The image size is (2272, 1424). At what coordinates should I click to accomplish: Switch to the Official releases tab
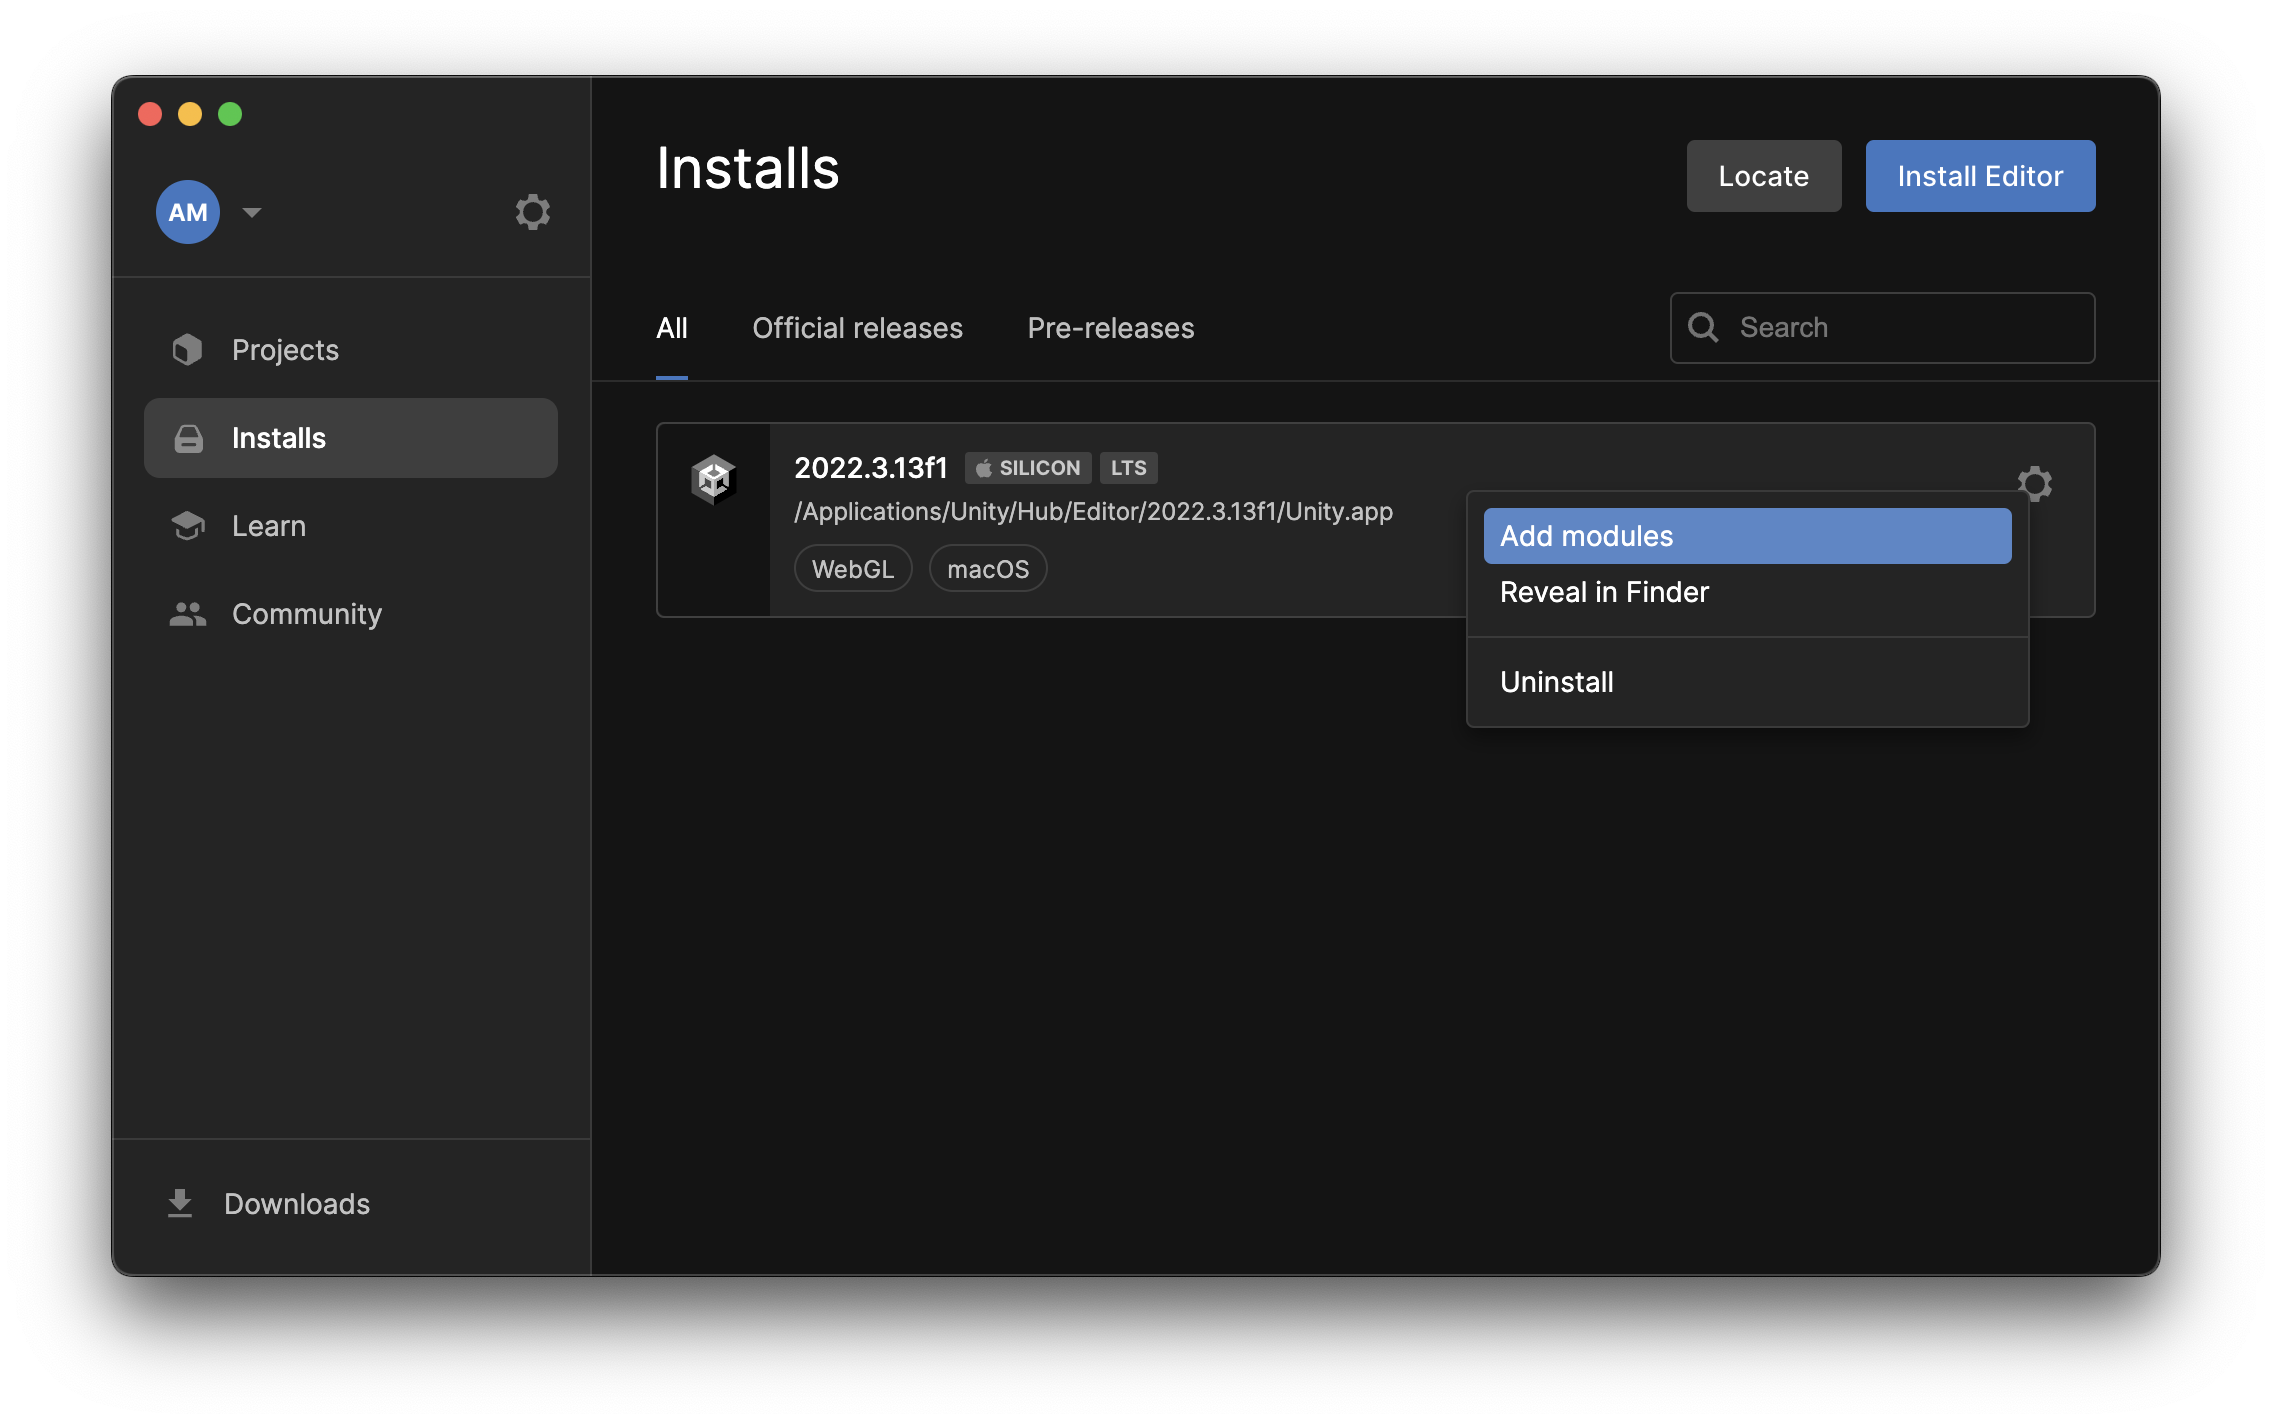click(x=857, y=328)
